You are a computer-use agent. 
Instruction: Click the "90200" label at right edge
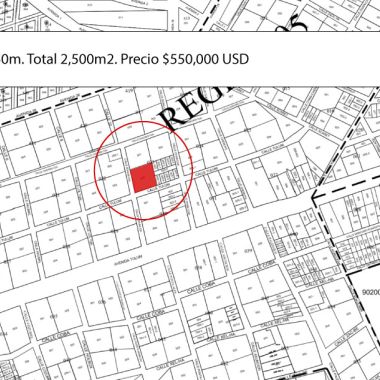pos(371,291)
